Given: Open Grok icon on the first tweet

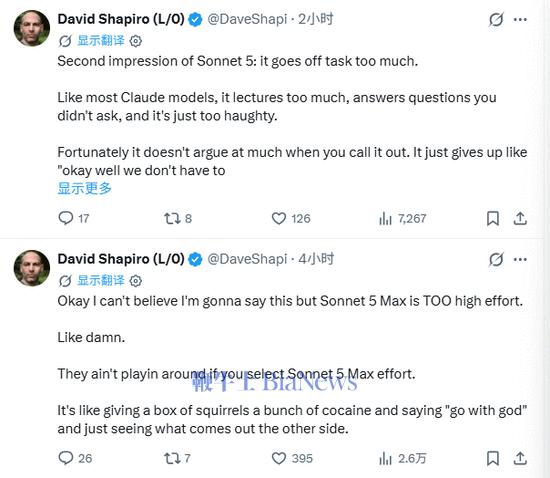Looking at the screenshot, I should pyautogui.click(x=496, y=19).
